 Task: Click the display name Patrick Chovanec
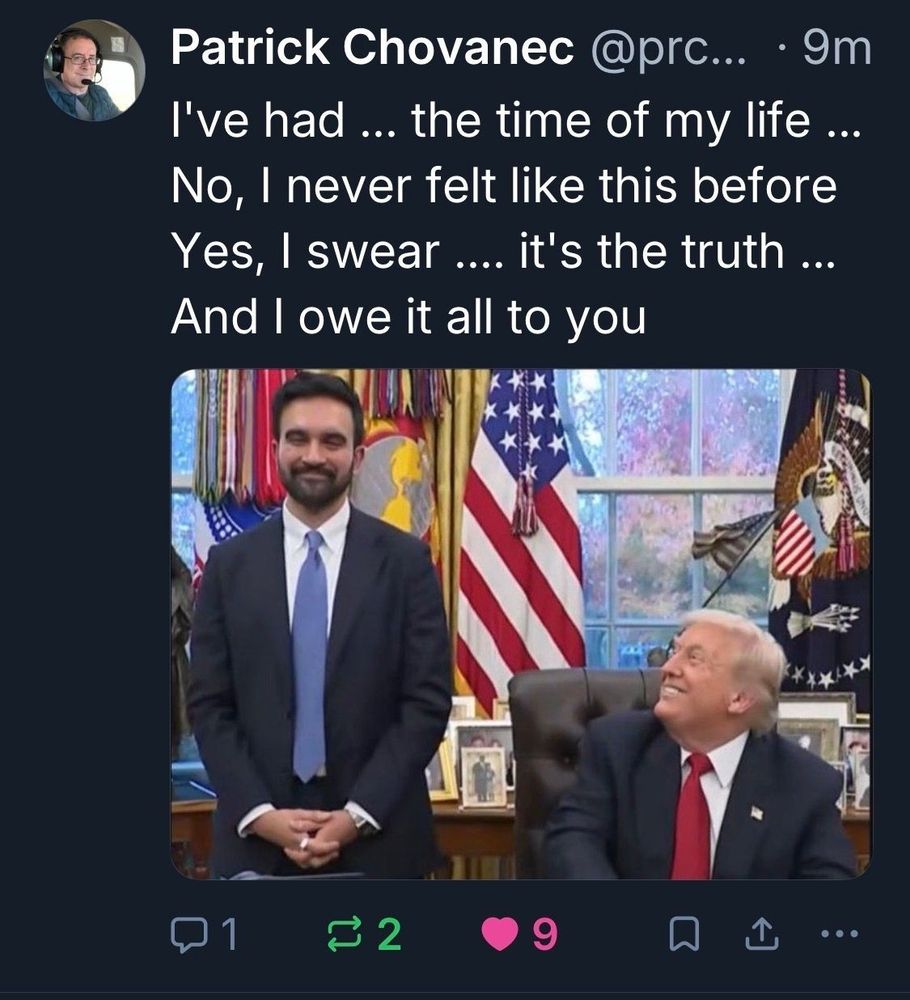[x=372, y=48]
